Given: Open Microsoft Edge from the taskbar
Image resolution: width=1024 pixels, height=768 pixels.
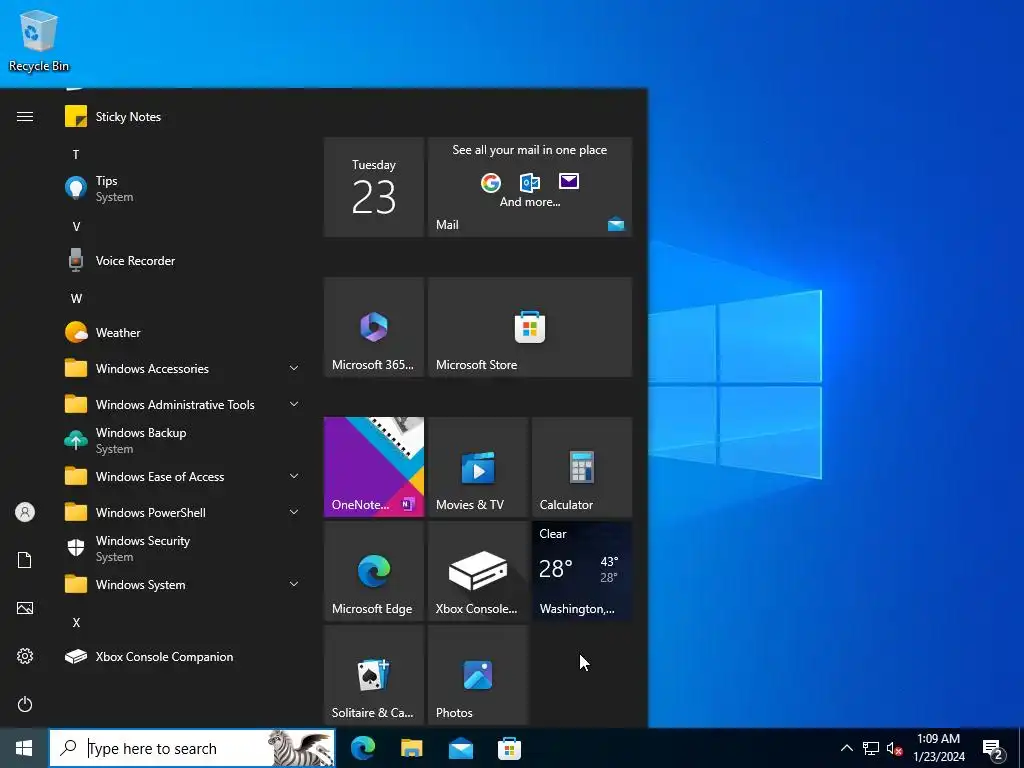Looking at the screenshot, I should tap(363, 748).
